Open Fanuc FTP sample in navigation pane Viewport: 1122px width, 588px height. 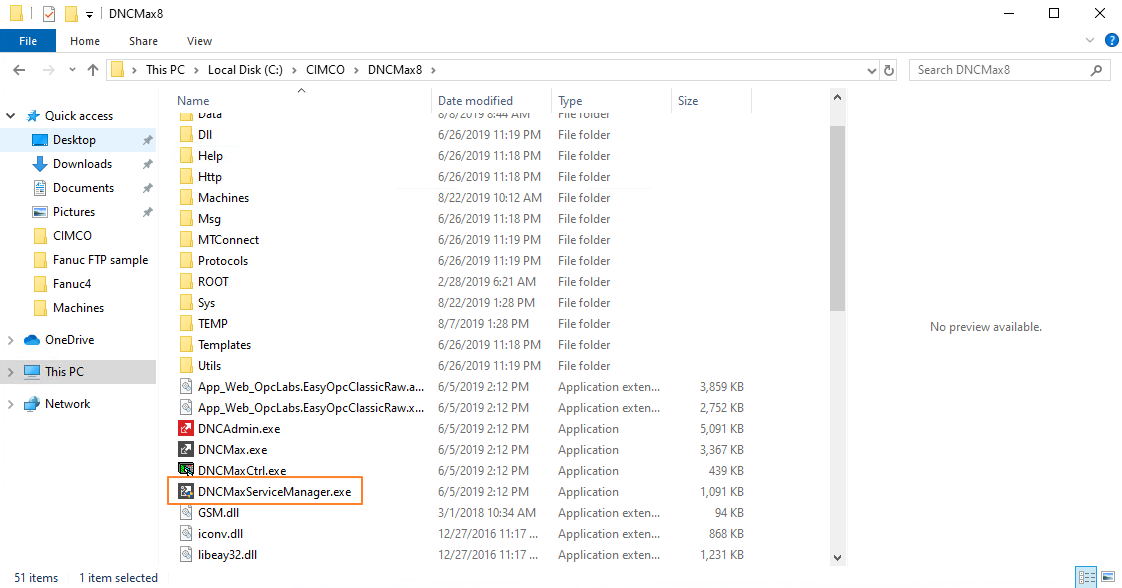tap(100, 260)
